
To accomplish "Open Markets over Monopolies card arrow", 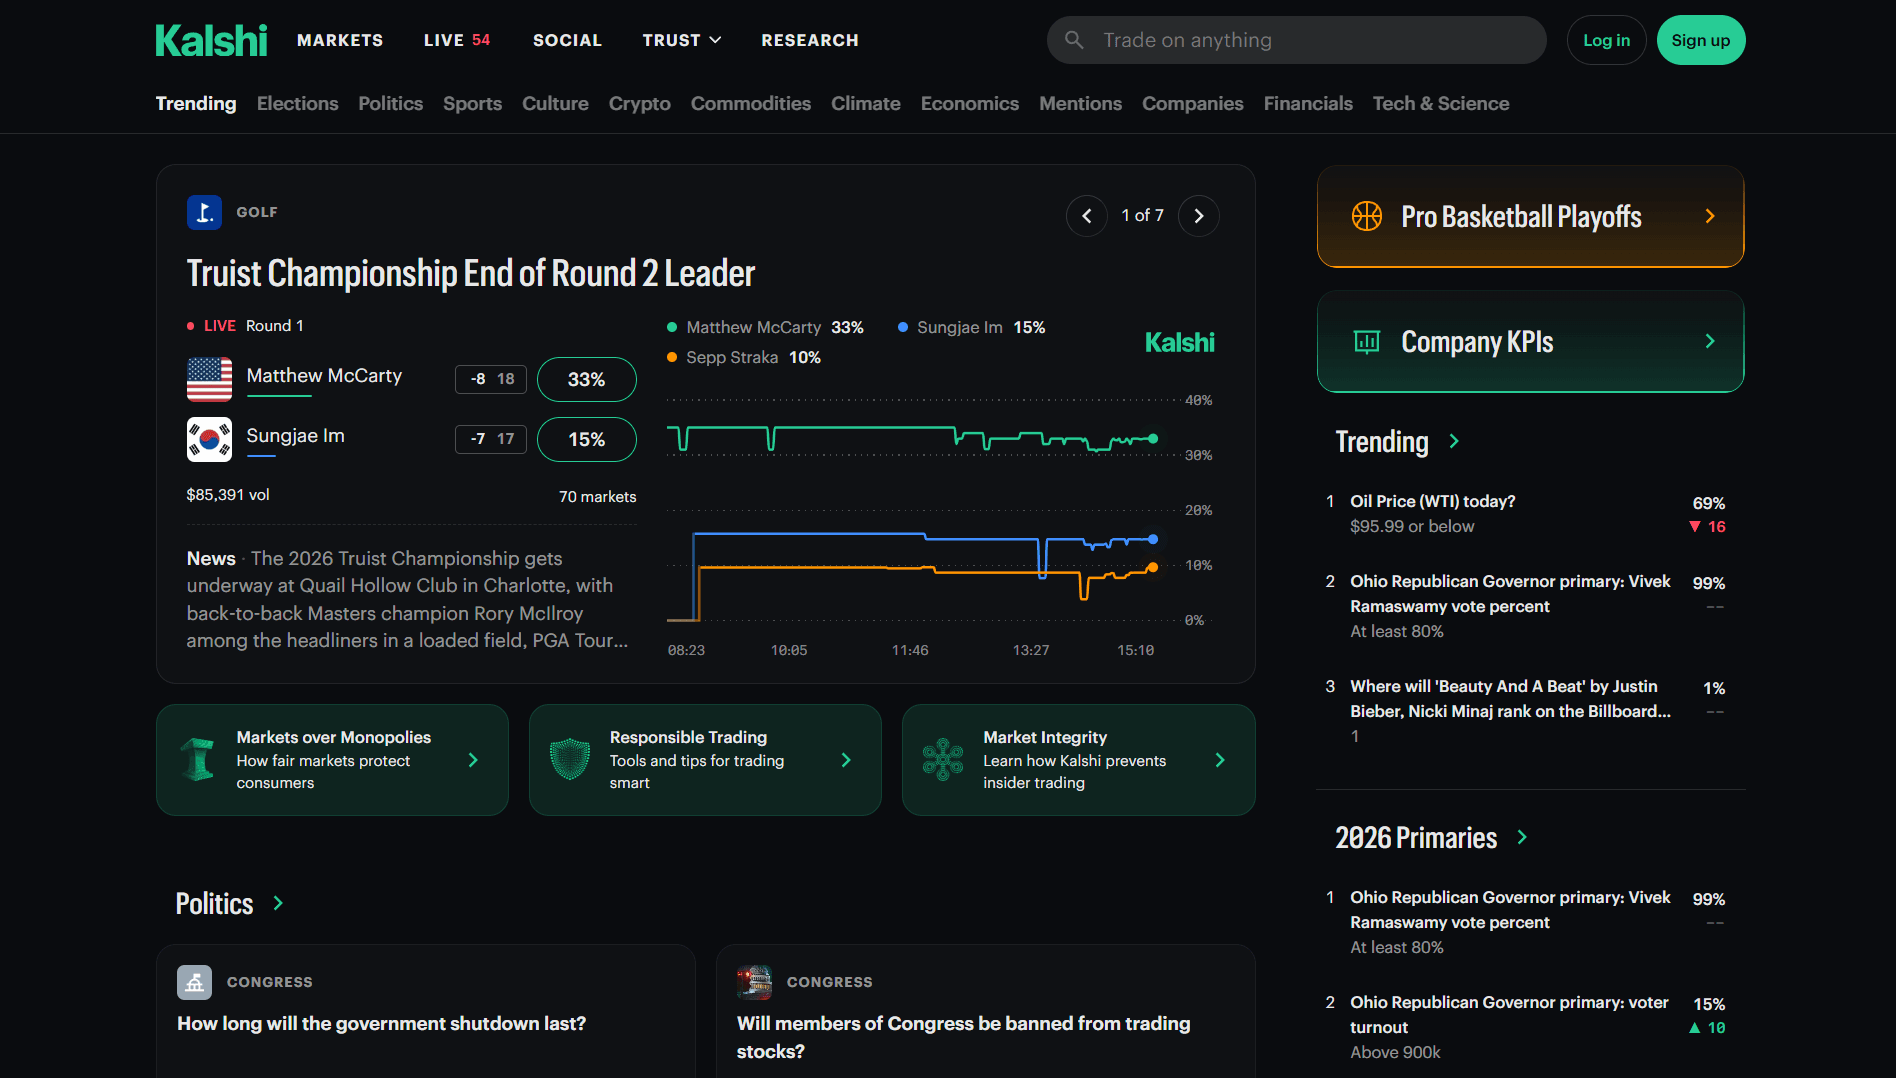I will (473, 760).
